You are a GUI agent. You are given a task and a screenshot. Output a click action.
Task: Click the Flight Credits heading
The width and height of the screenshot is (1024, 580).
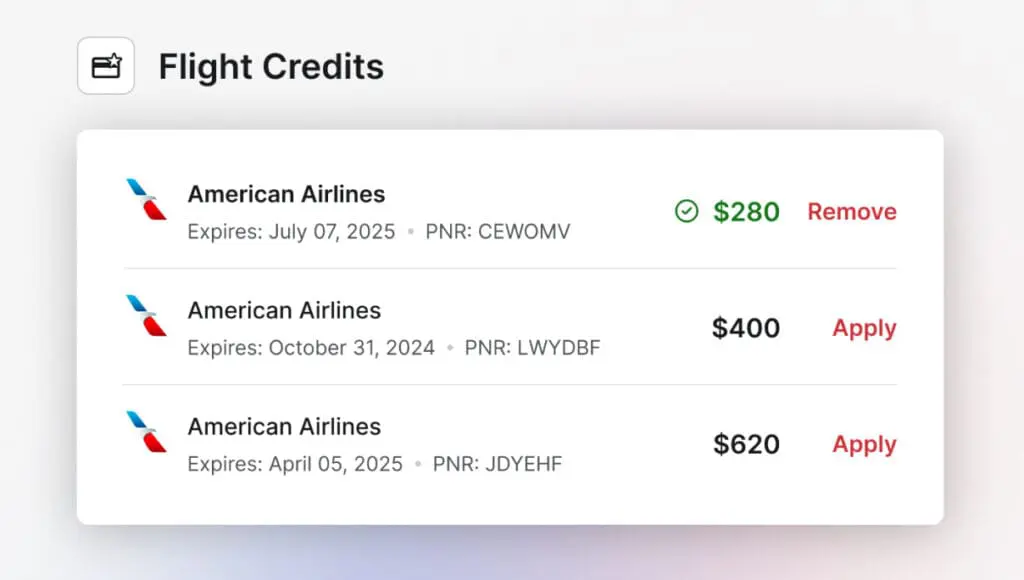pyautogui.click(x=271, y=67)
